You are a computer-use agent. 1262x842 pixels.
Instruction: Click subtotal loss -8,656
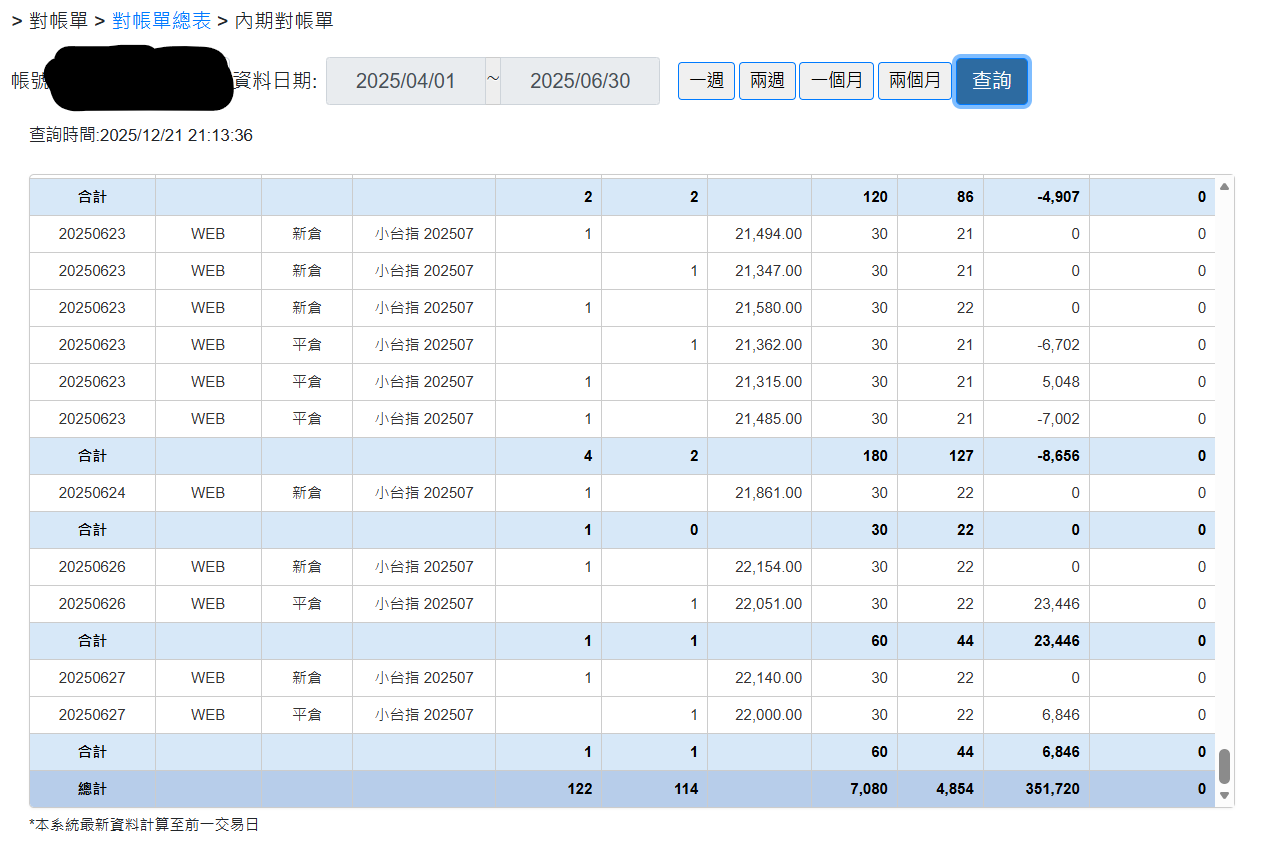(x=1057, y=456)
